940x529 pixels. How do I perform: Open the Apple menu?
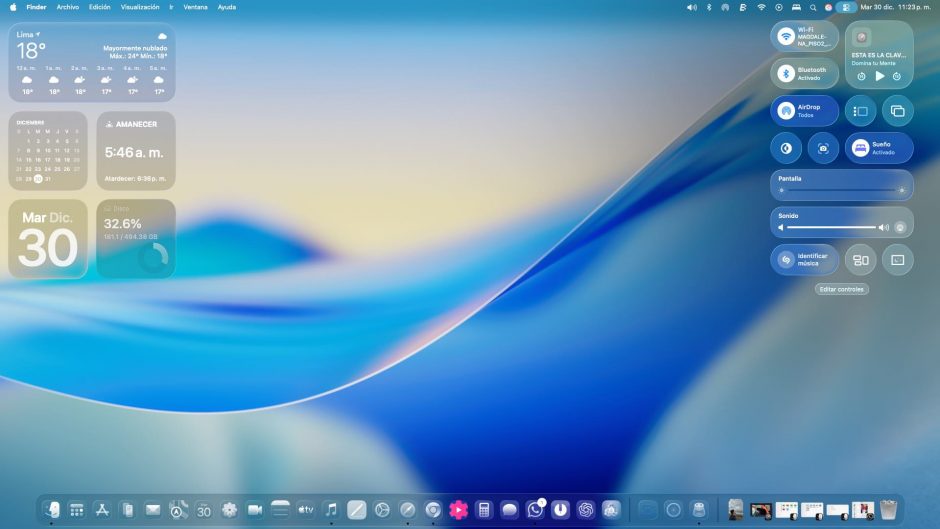click(x=13, y=7)
